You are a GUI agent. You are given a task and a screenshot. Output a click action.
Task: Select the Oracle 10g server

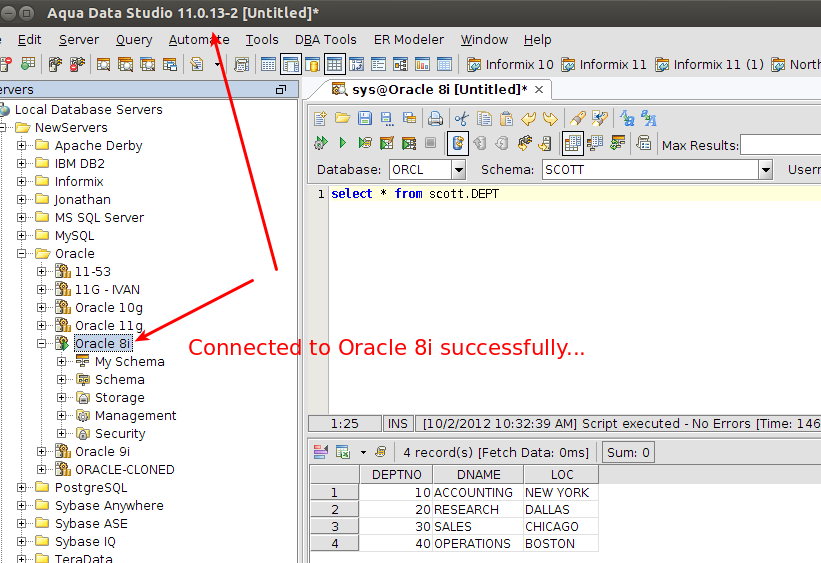[x=108, y=308]
